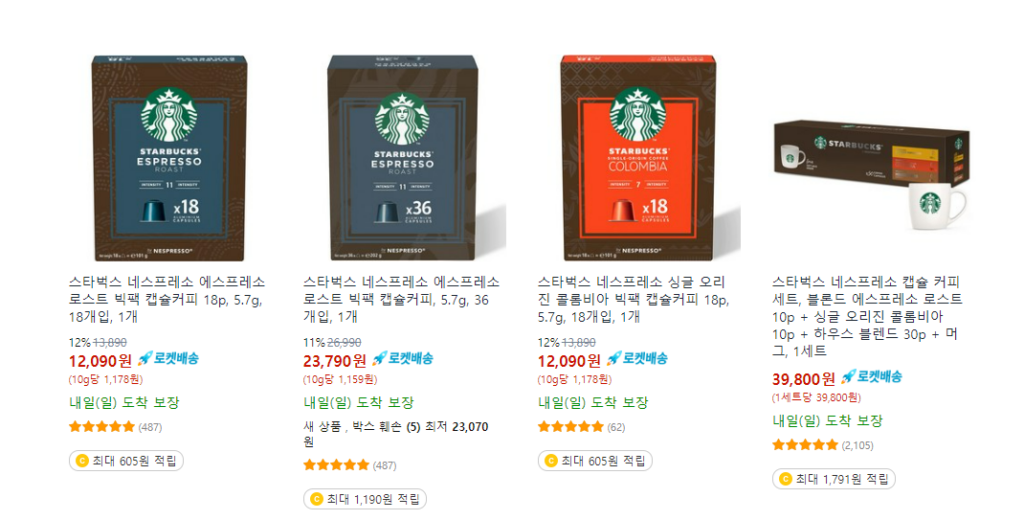The image size is (1024, 520).
Task: Click the Espresso Roast 18개입 product title
Action: 167,299
